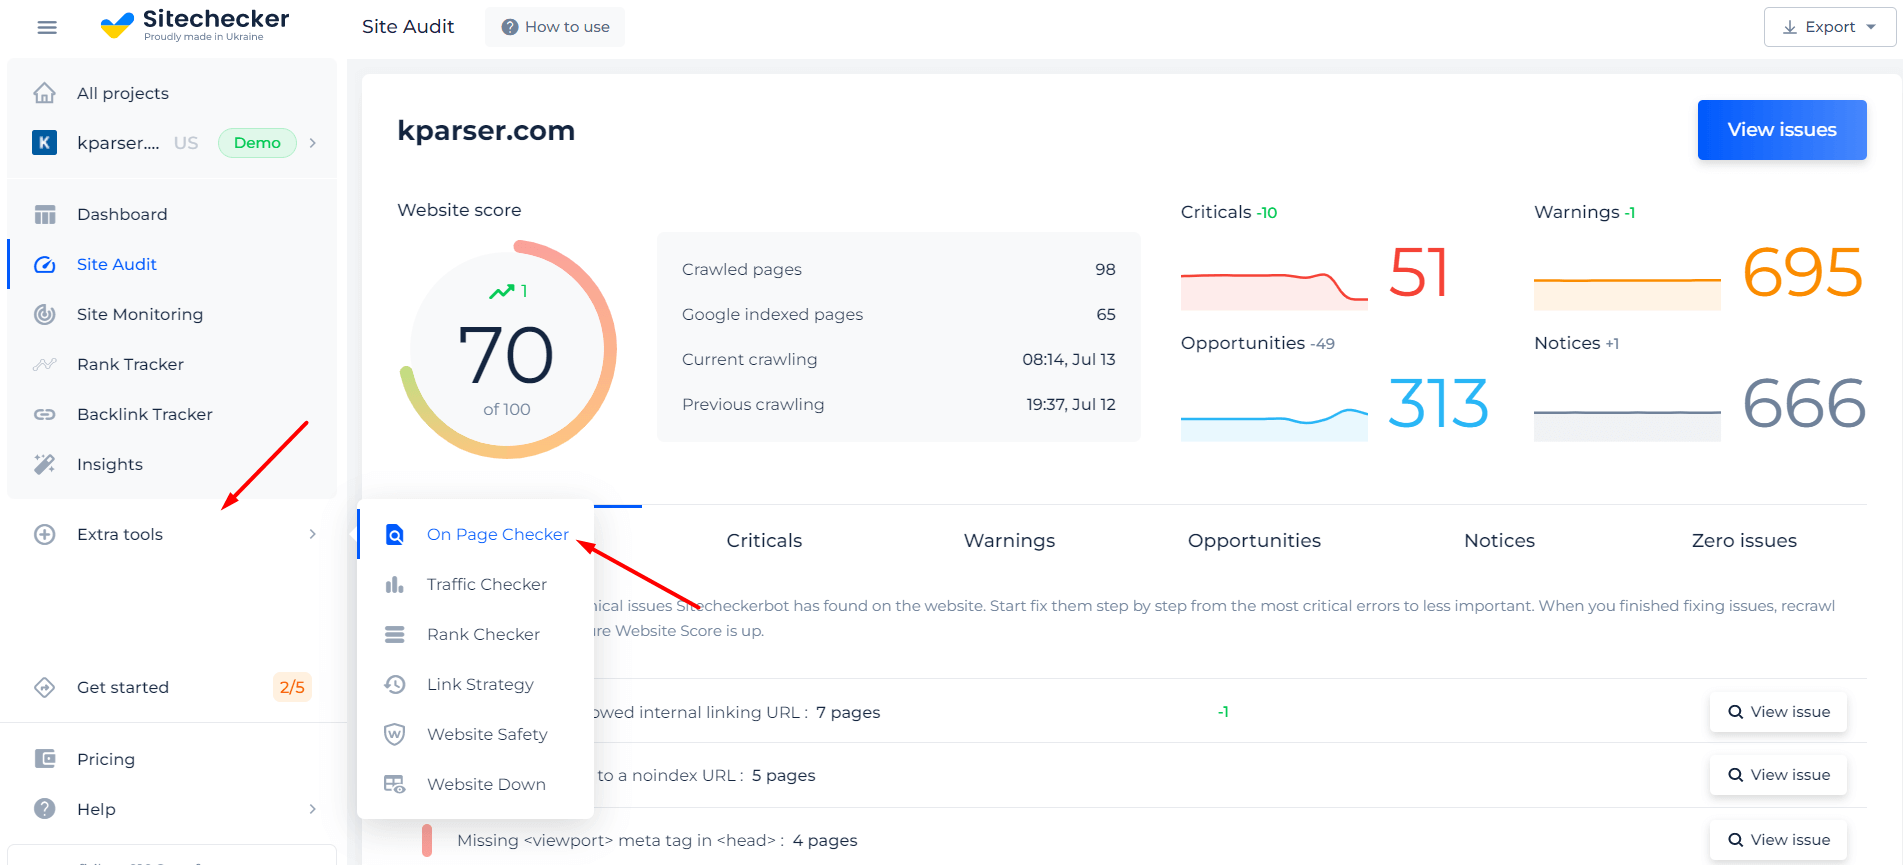Click the Link Strategy history icon

coord(395,684)
